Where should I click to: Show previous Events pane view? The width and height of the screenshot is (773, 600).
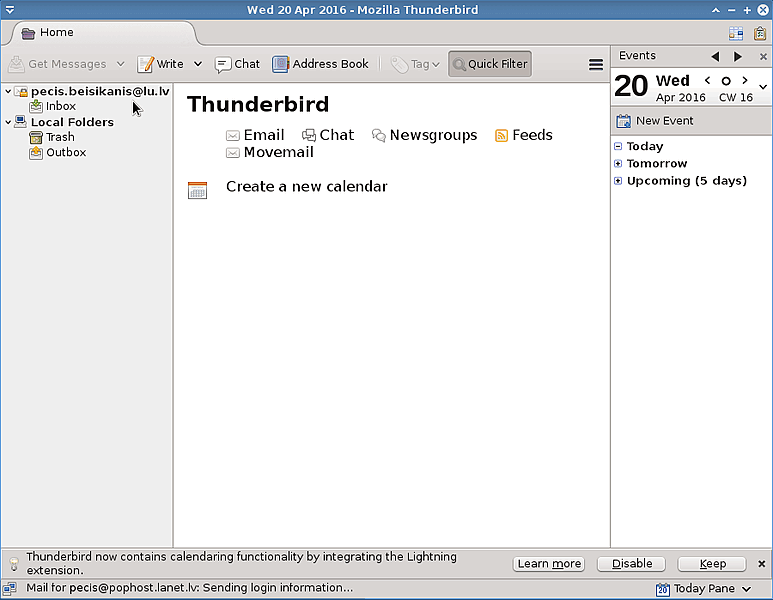tap(715, 57)
